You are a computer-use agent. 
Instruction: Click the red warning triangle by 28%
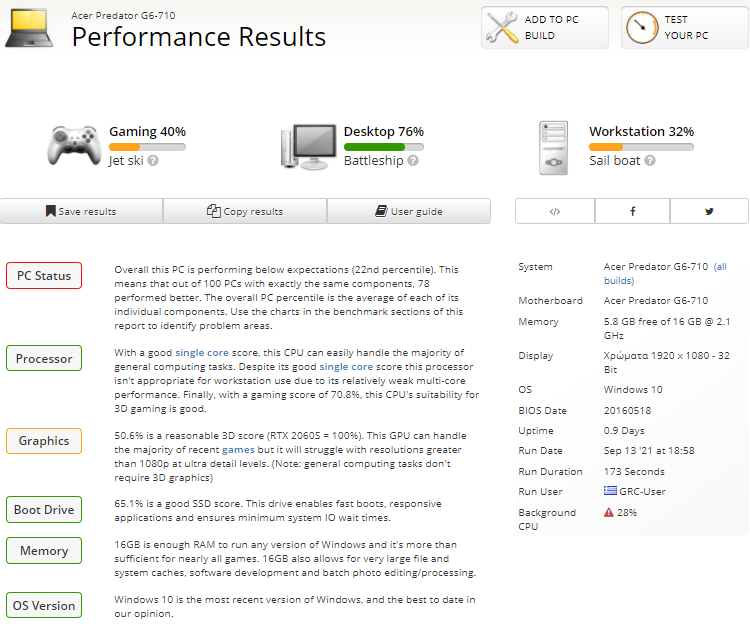point(608,513)
